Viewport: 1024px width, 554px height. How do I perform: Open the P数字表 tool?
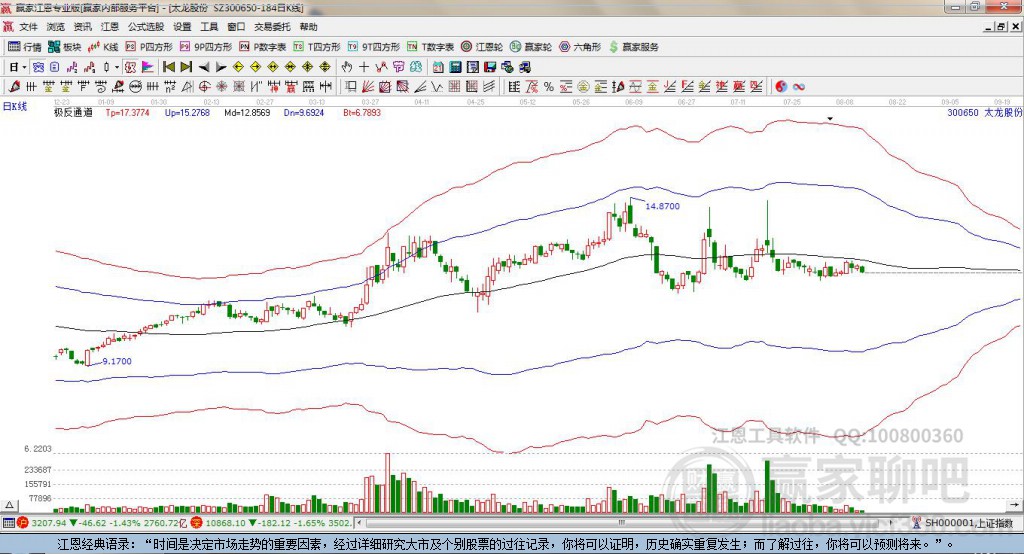(x=263, y=47)
